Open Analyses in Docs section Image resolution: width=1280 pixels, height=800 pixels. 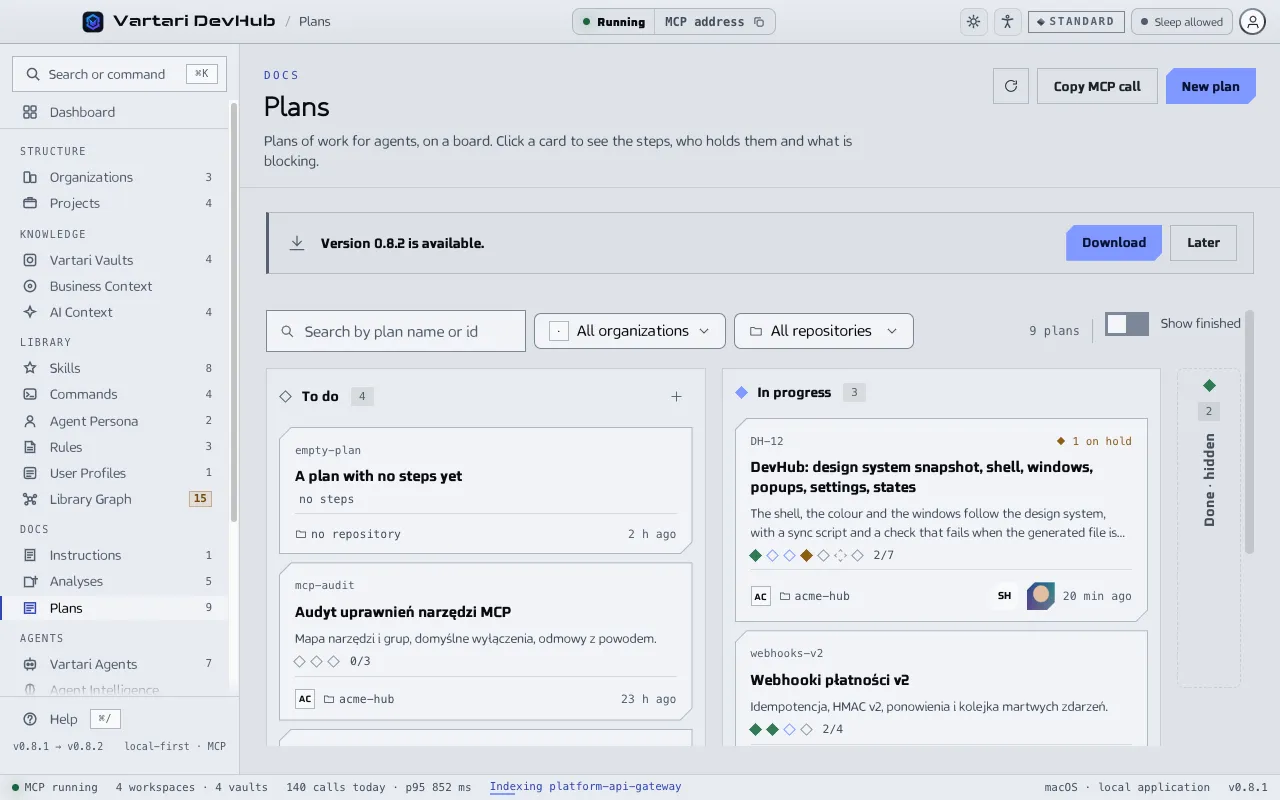(x=115, y=581)
